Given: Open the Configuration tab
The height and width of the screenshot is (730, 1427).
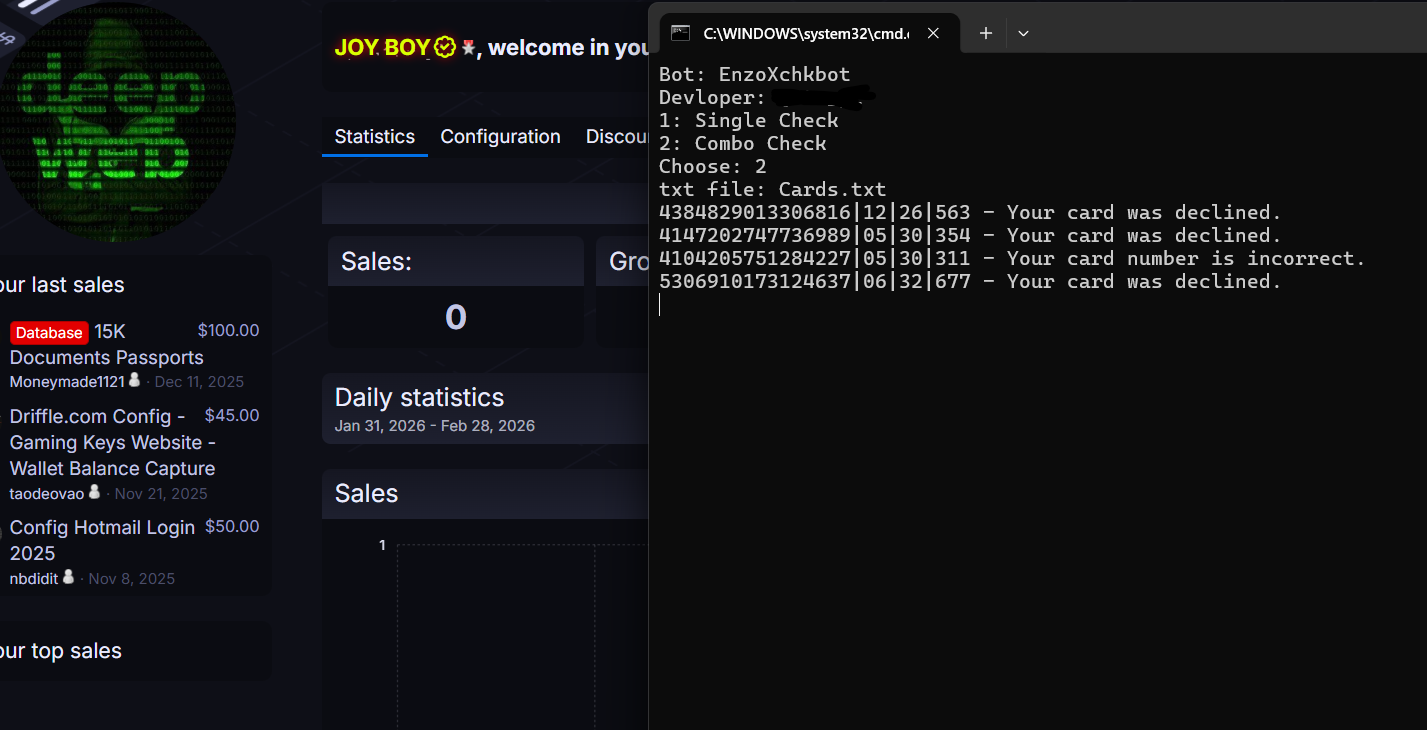Looking at the screenshot, I should (500, 137).
